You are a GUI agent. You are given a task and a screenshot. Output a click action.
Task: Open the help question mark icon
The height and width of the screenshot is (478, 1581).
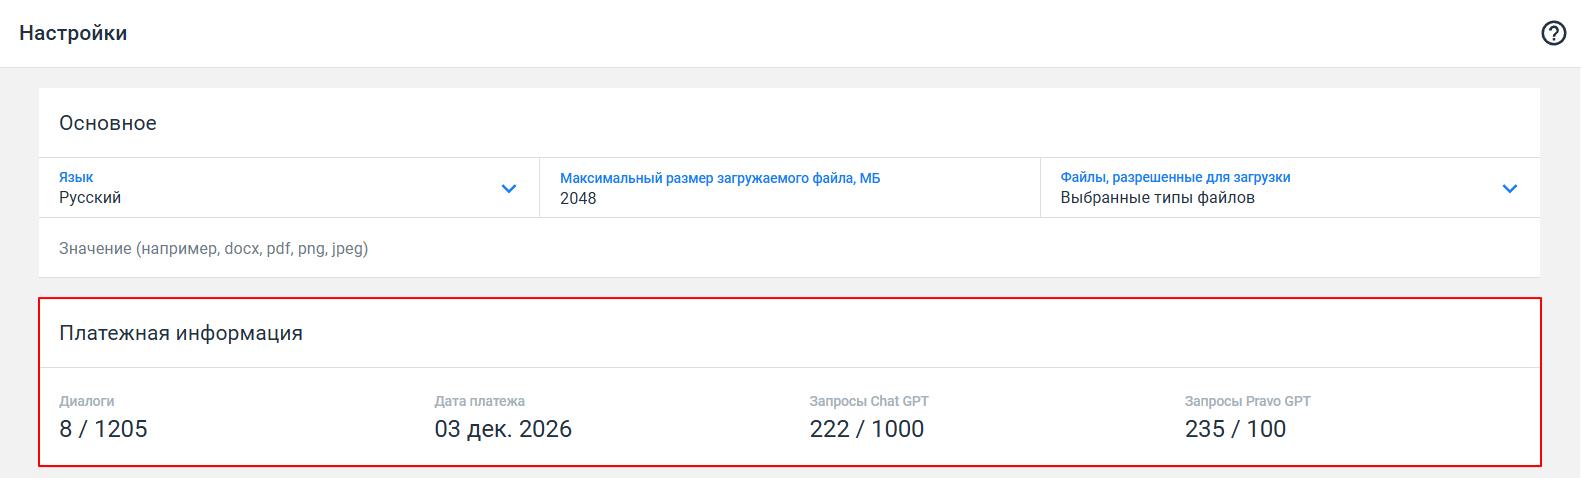pyautogui.click(x=1553, y=33)
